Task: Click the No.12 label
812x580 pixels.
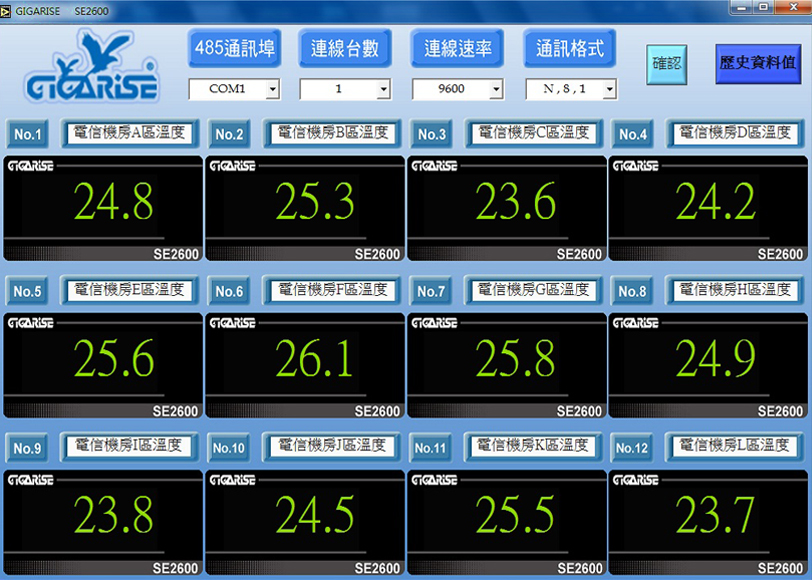Action: click(x=632, y=447)
